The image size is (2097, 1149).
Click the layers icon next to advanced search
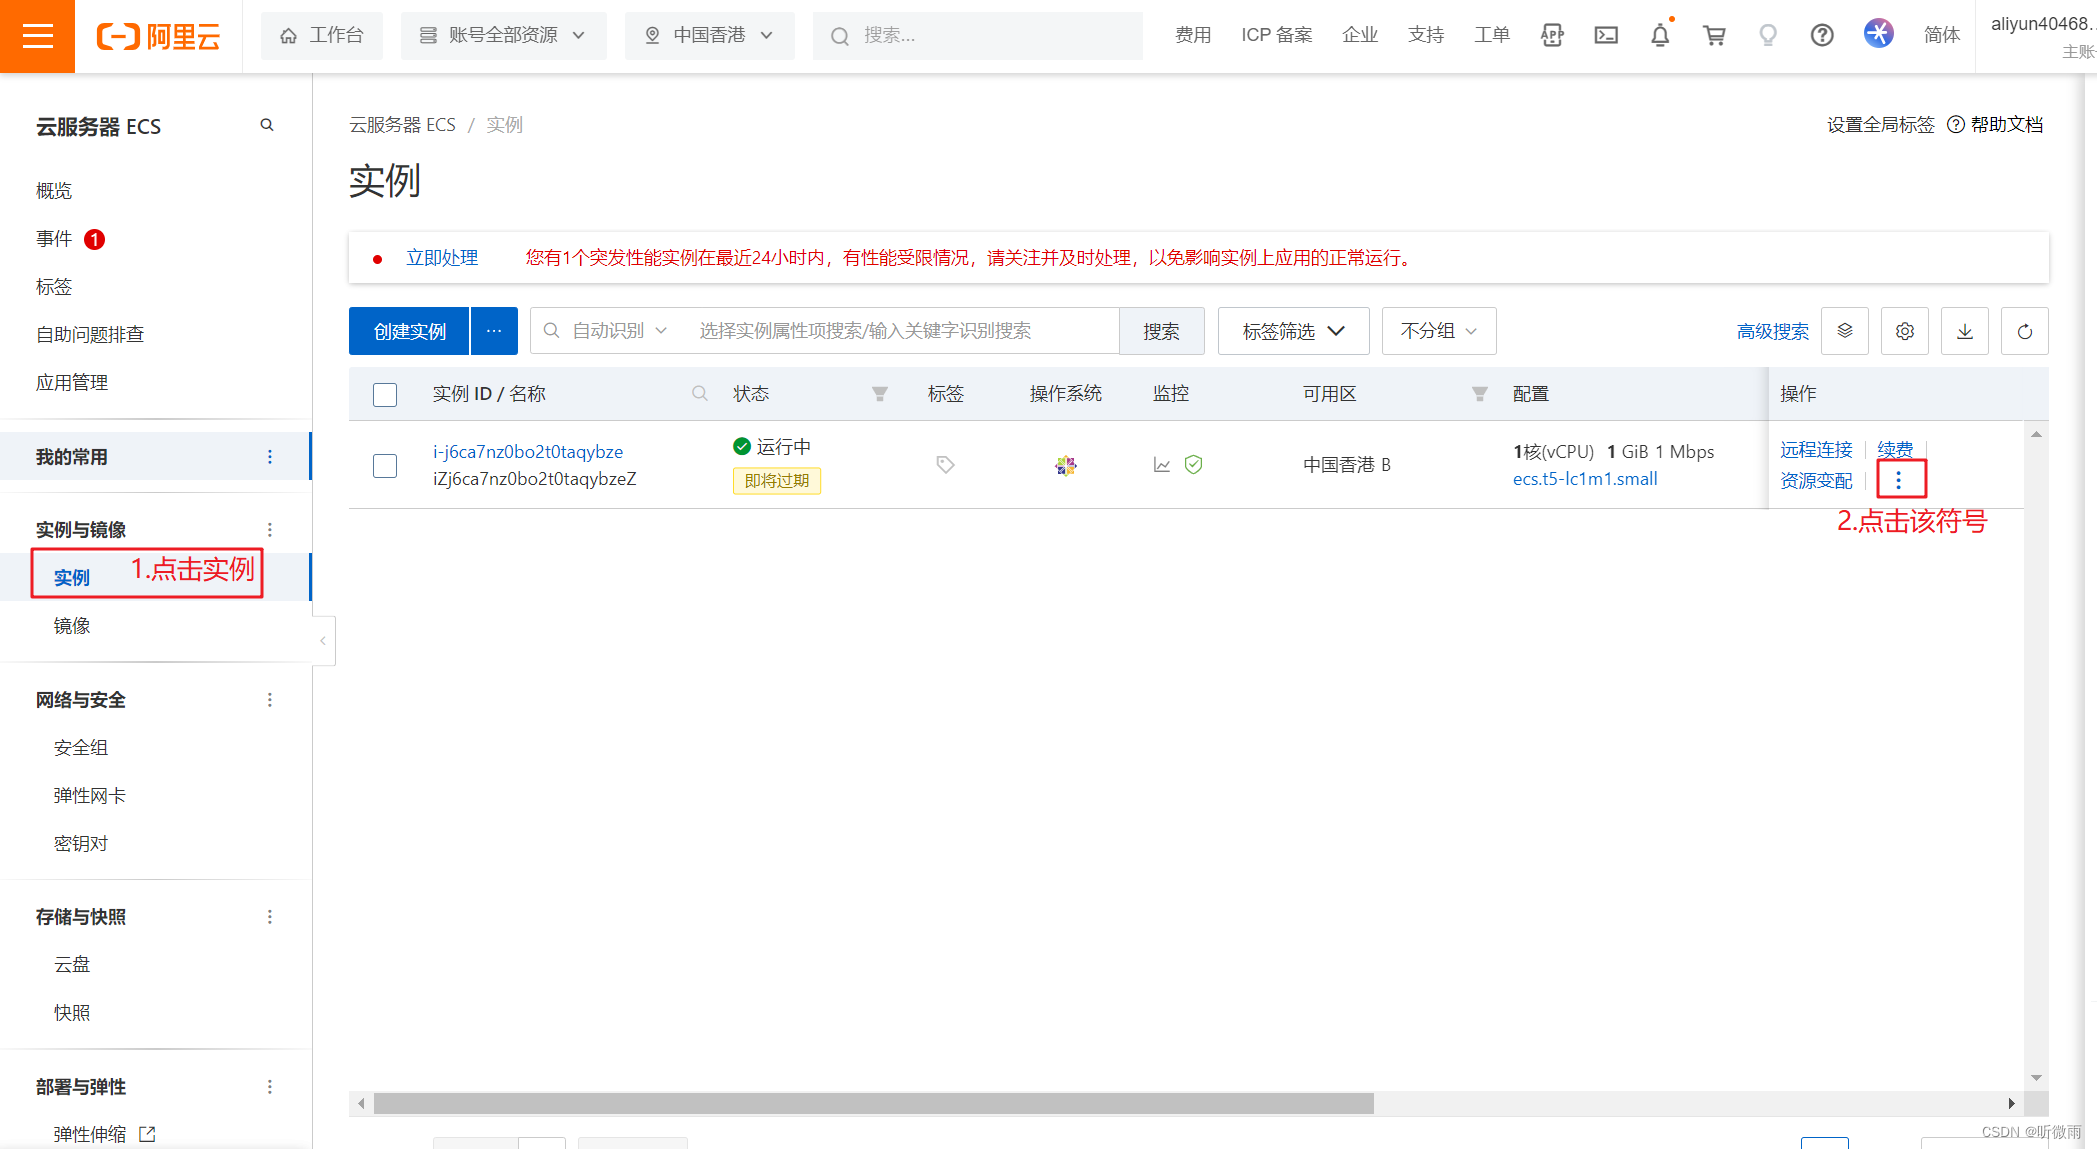1845,331
